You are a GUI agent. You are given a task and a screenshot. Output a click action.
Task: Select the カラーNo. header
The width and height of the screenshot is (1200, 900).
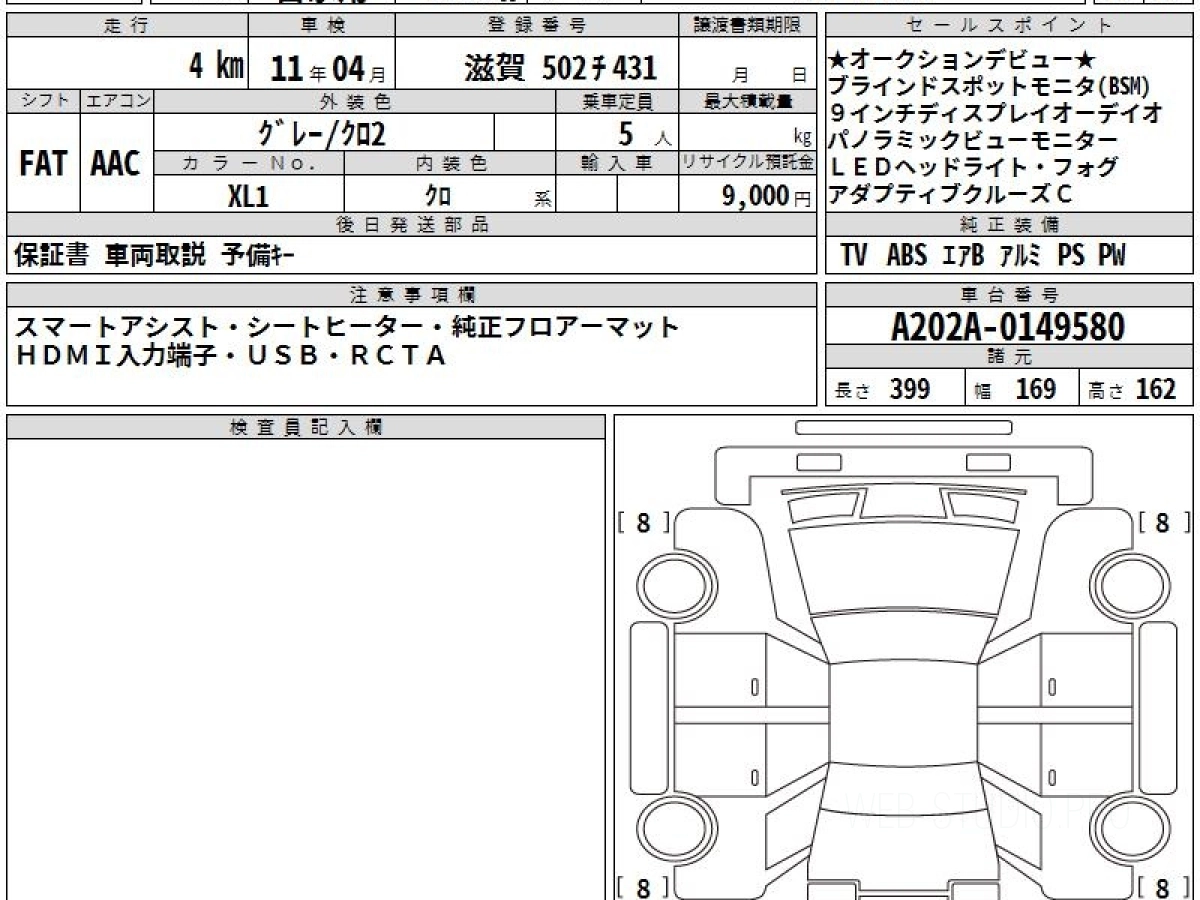249,163
